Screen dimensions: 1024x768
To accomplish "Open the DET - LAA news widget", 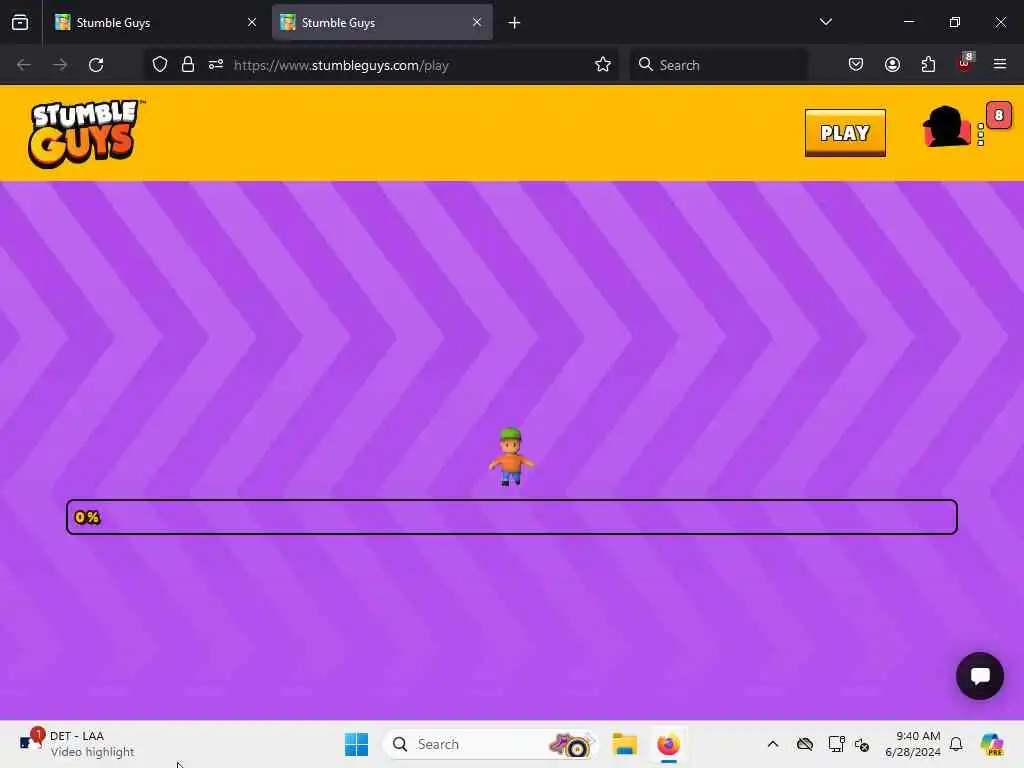I will point(77,744).
